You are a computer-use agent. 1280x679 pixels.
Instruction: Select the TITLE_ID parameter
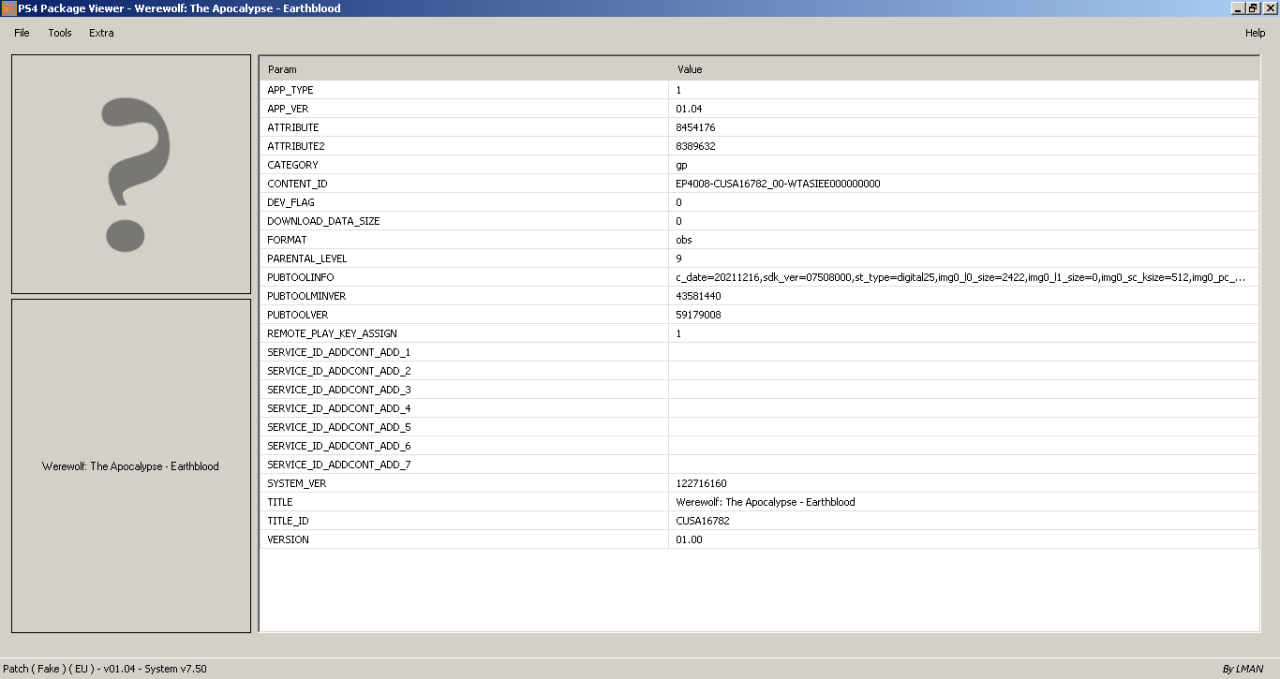coord(464,521)
